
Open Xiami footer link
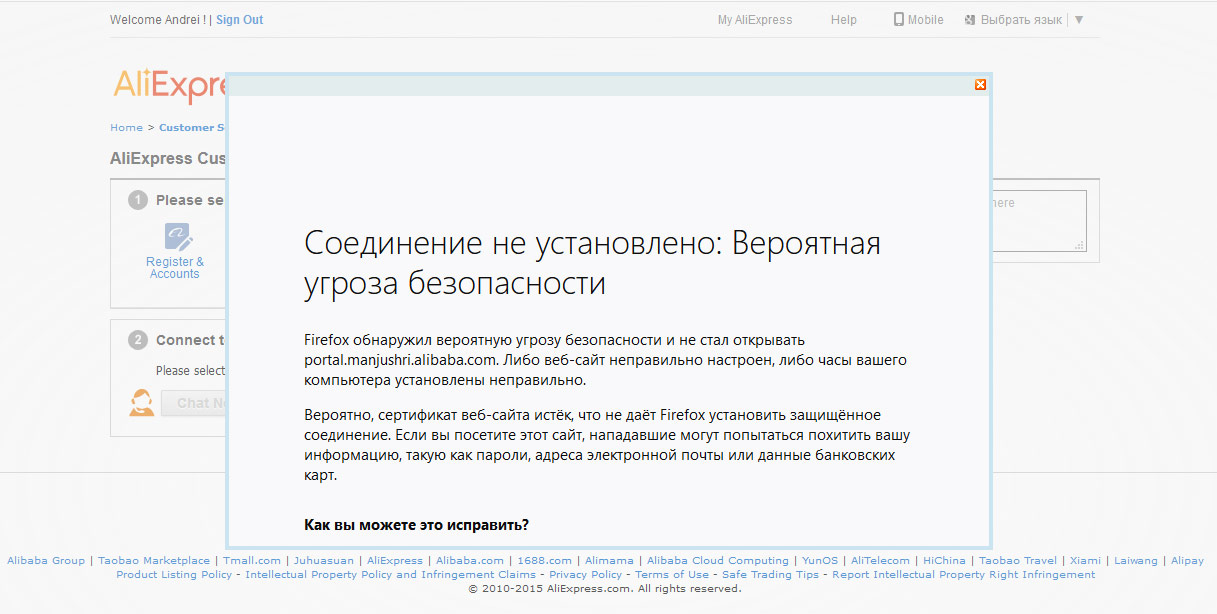[1086, 561]
